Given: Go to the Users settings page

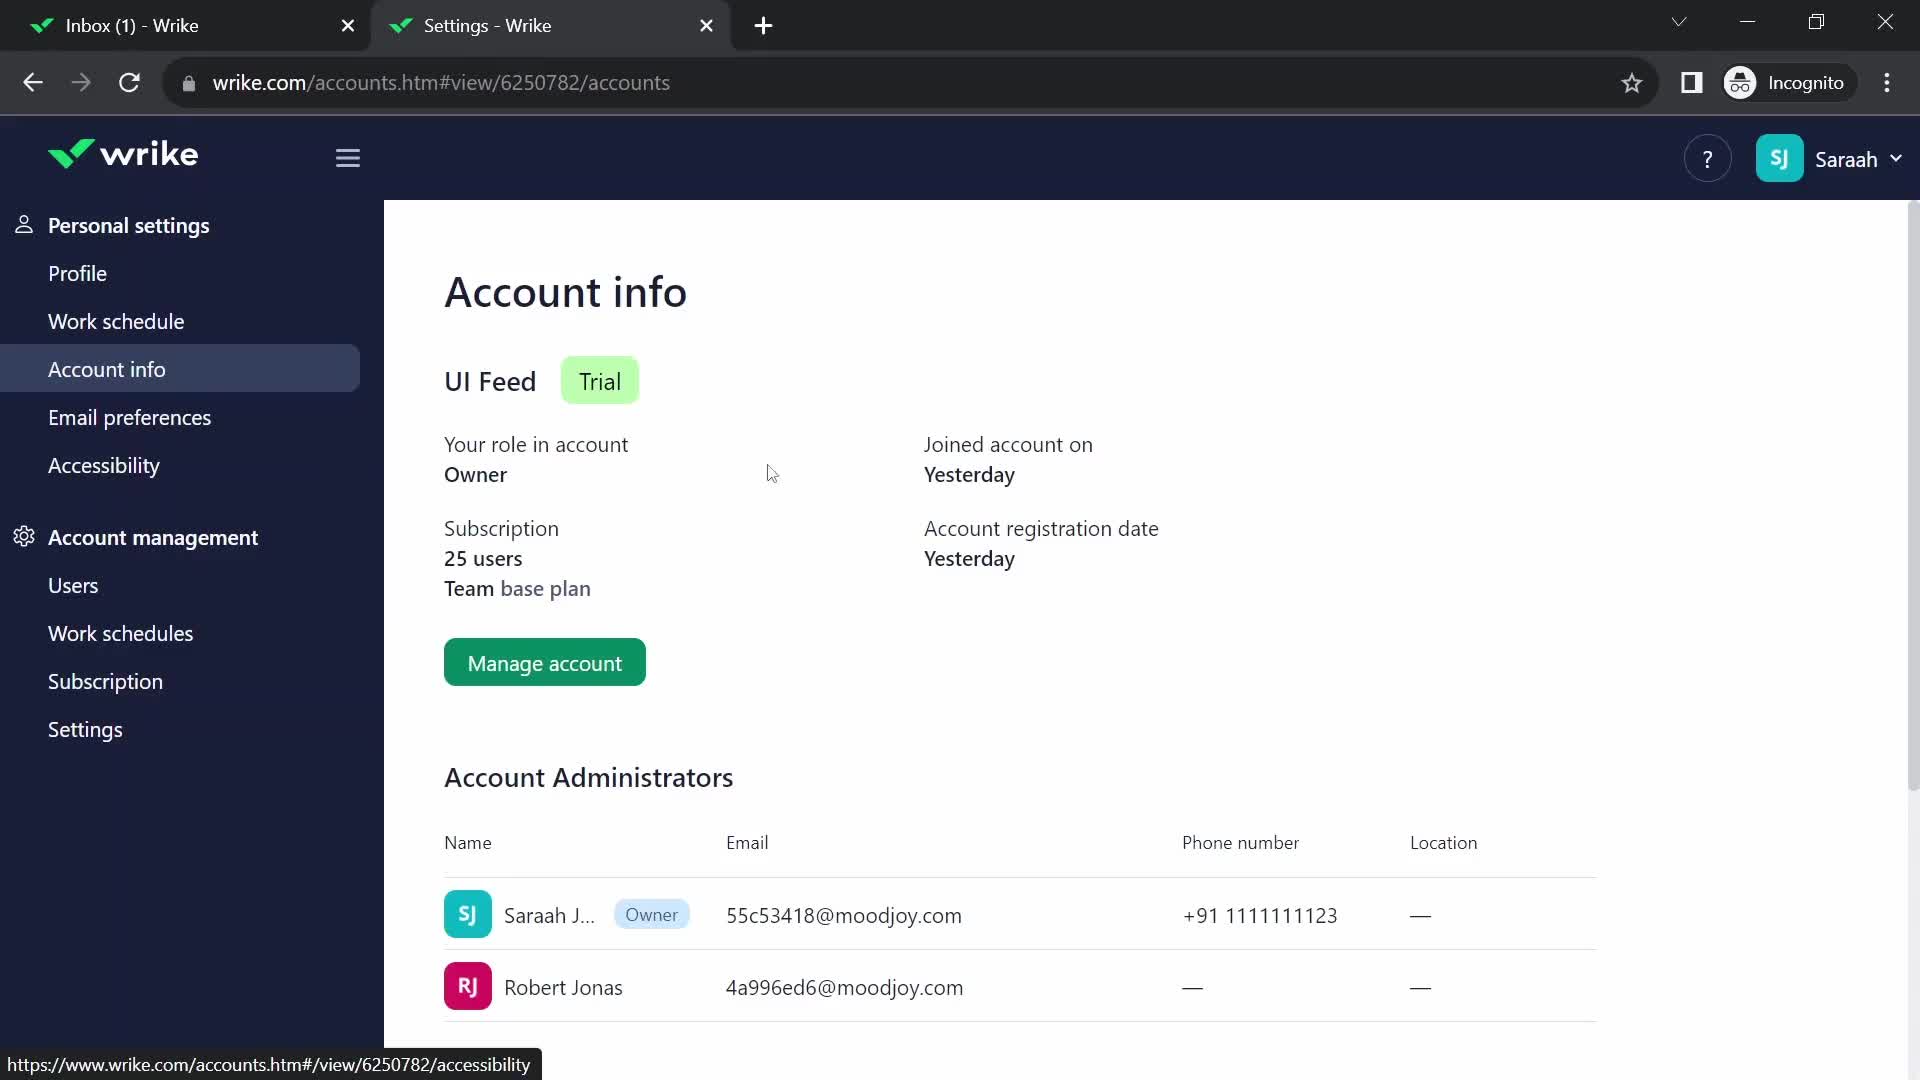Looking at the screenshot, I should tap(73, 586).
